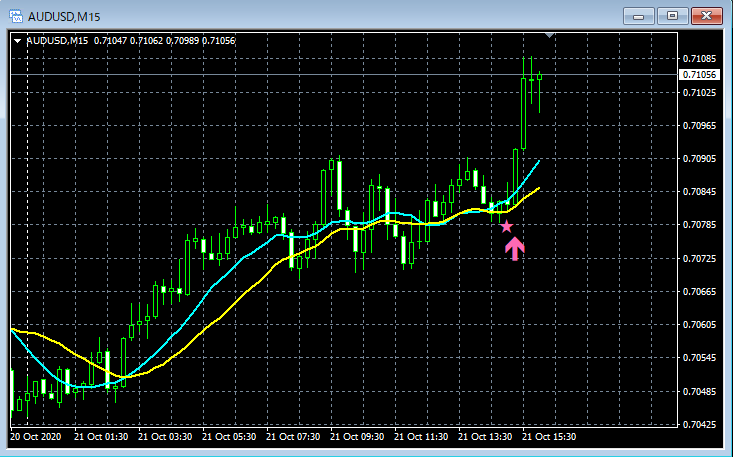Click the 0.70605 price scale label
Screen dimensions: 733x457
699,325
